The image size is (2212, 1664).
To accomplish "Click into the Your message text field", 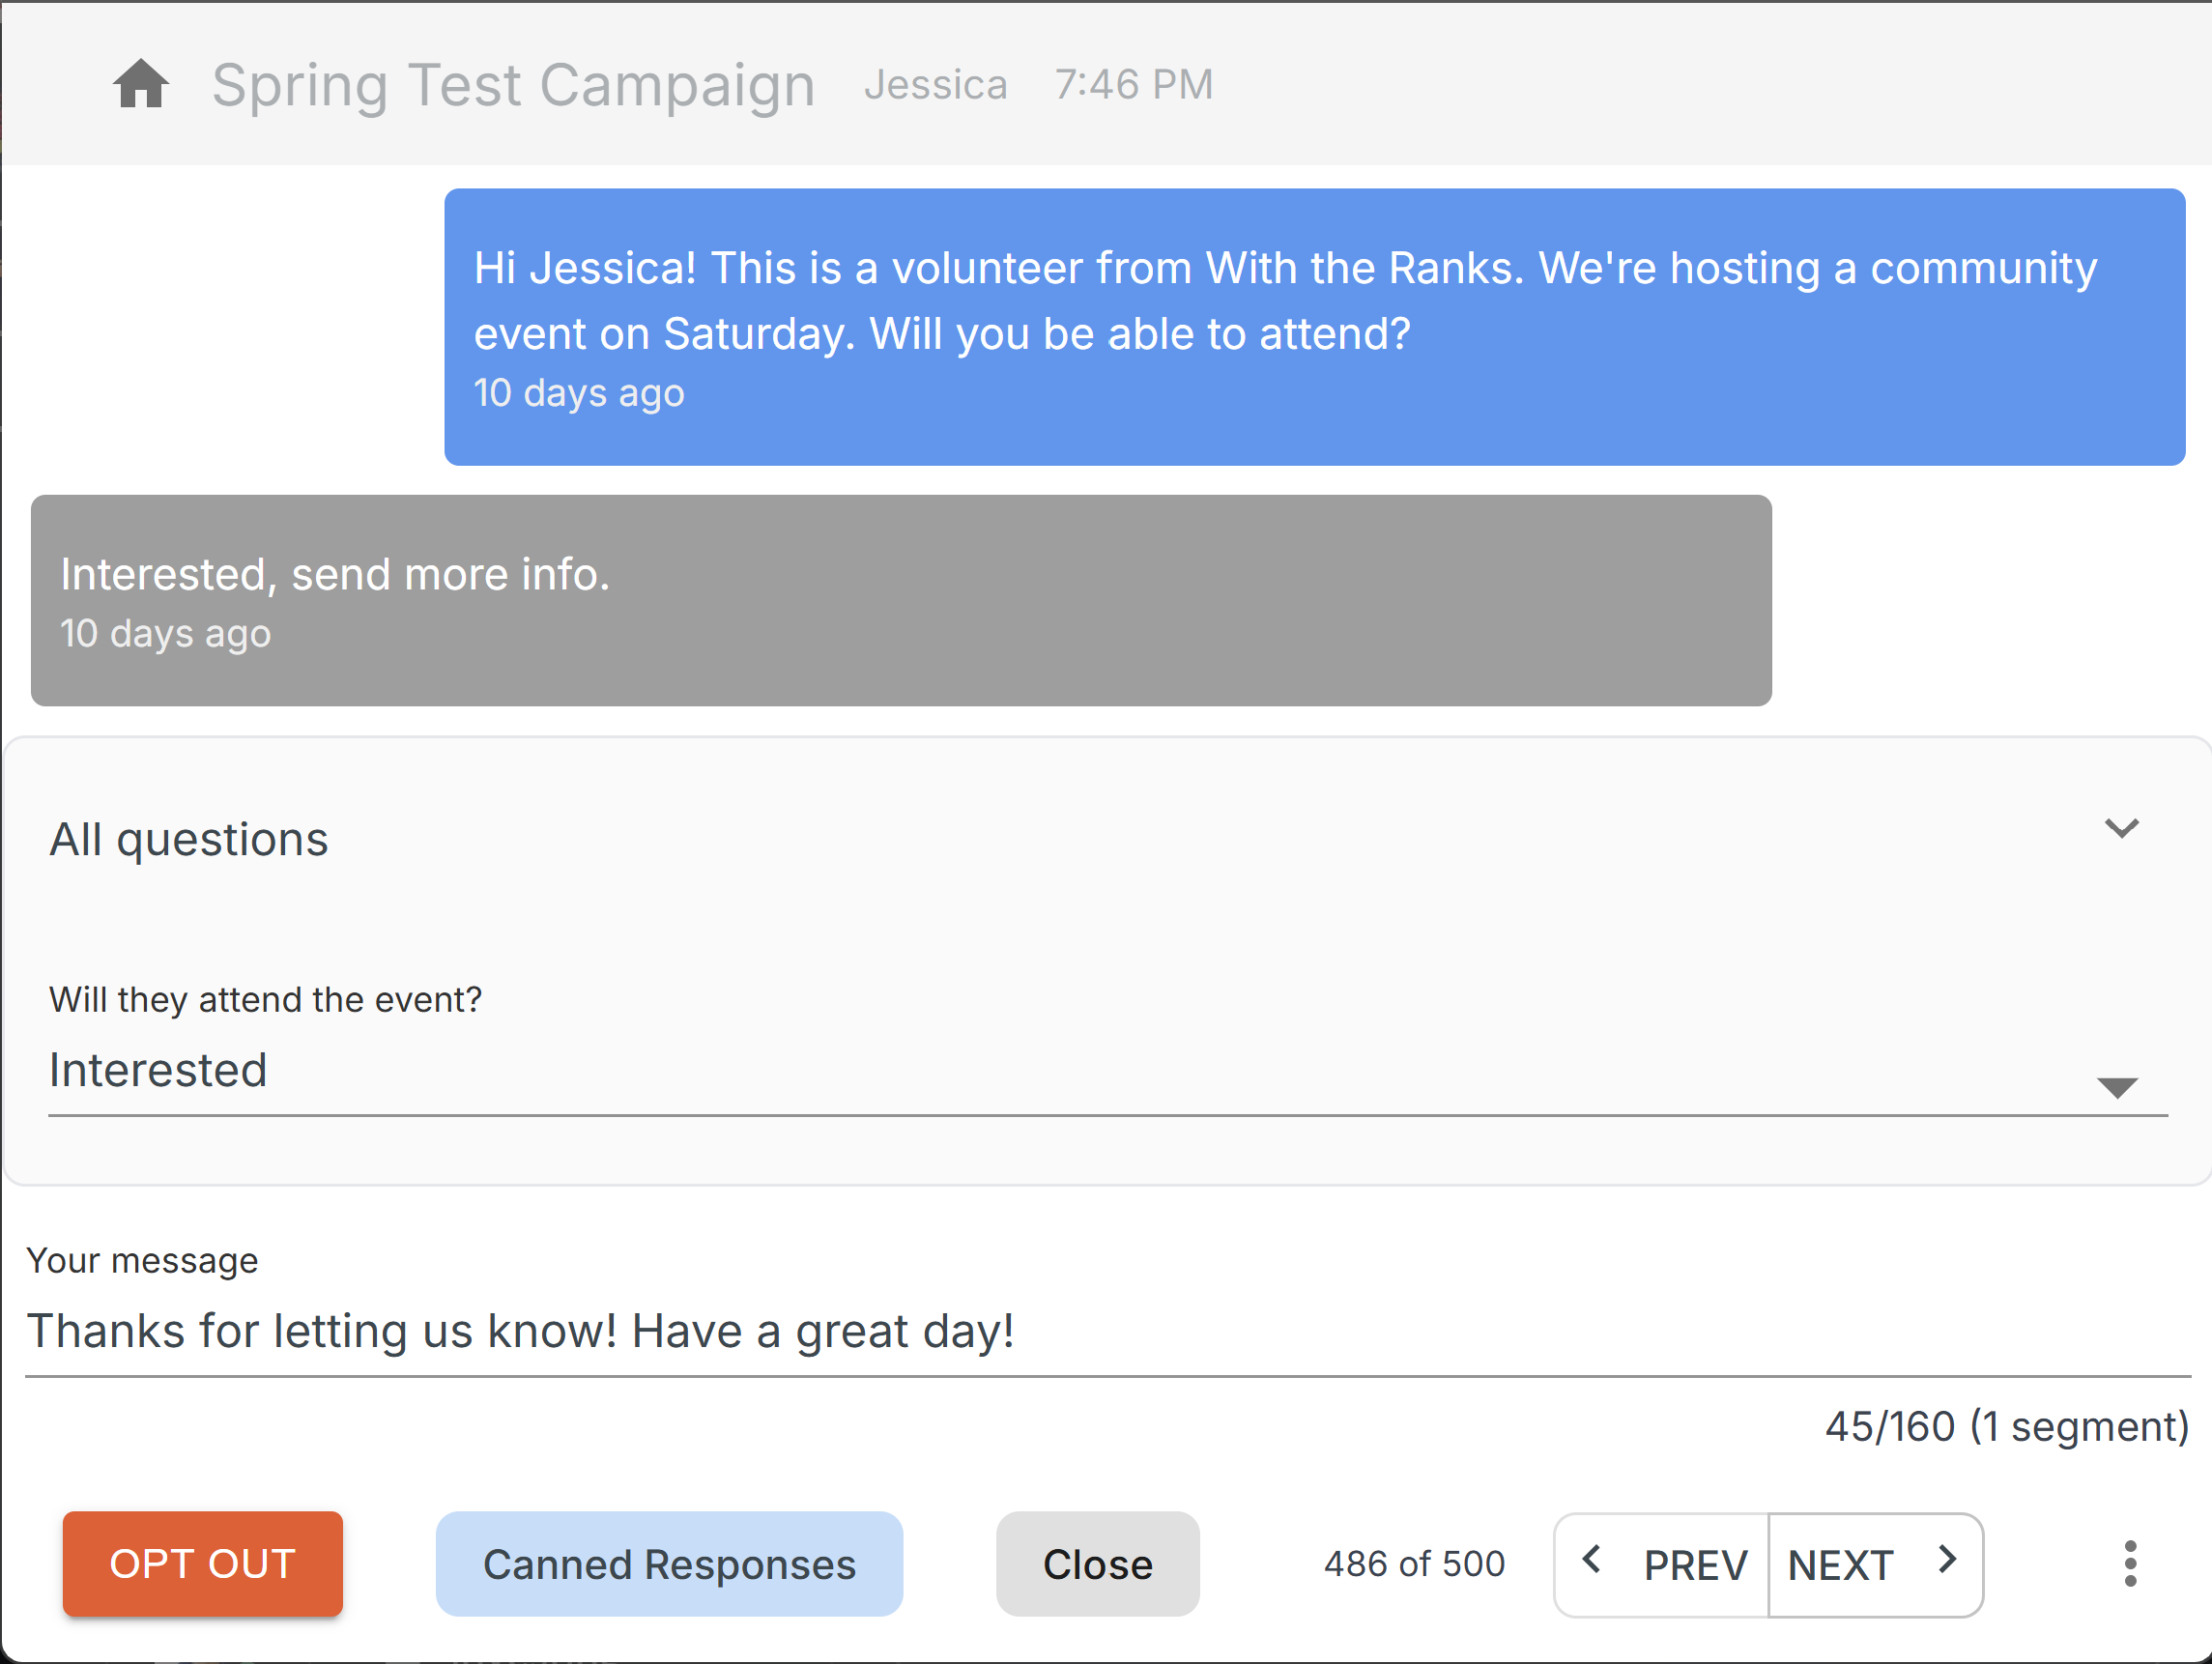I will pyautogui.click(x=1100, y=1332).
